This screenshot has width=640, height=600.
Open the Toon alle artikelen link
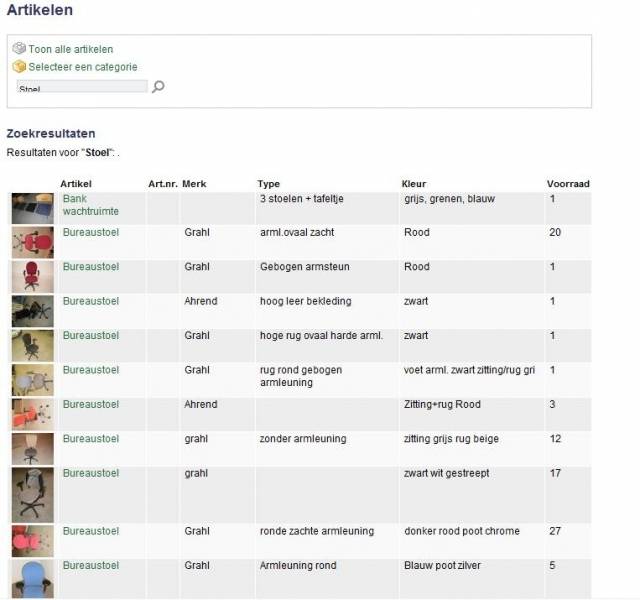[71, 49]
